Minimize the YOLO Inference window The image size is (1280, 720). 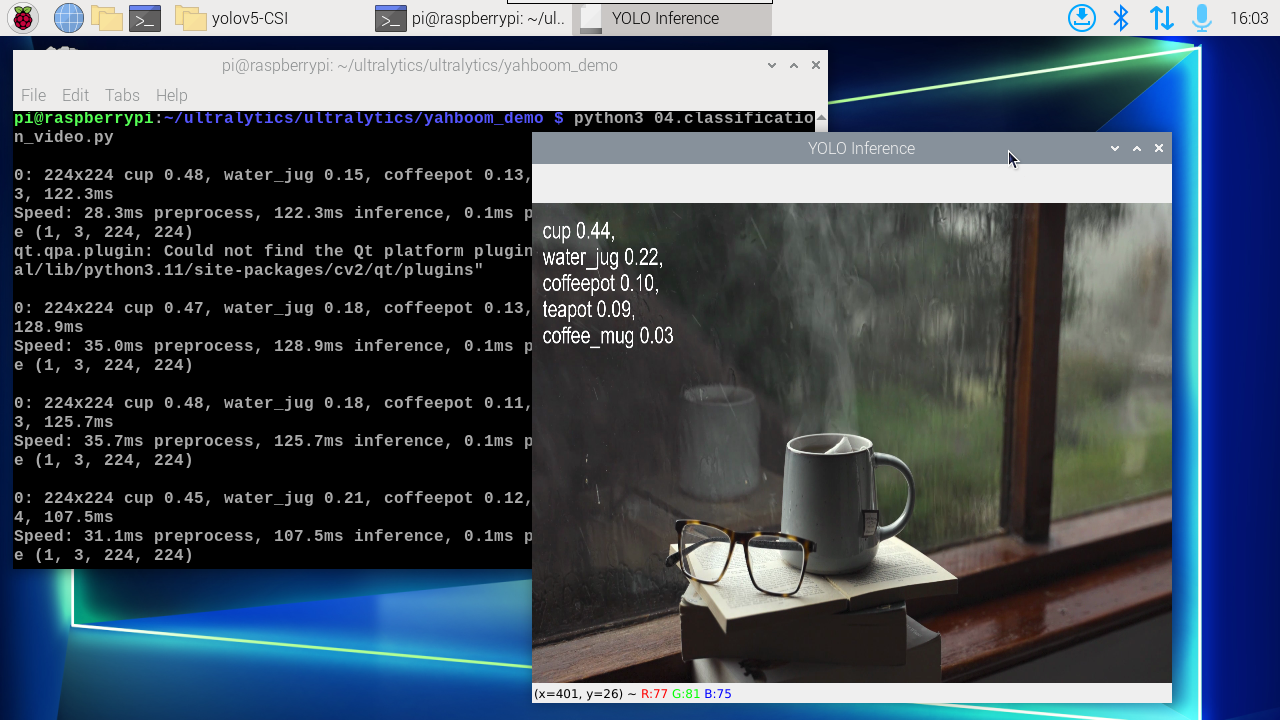coord(1115,148)
